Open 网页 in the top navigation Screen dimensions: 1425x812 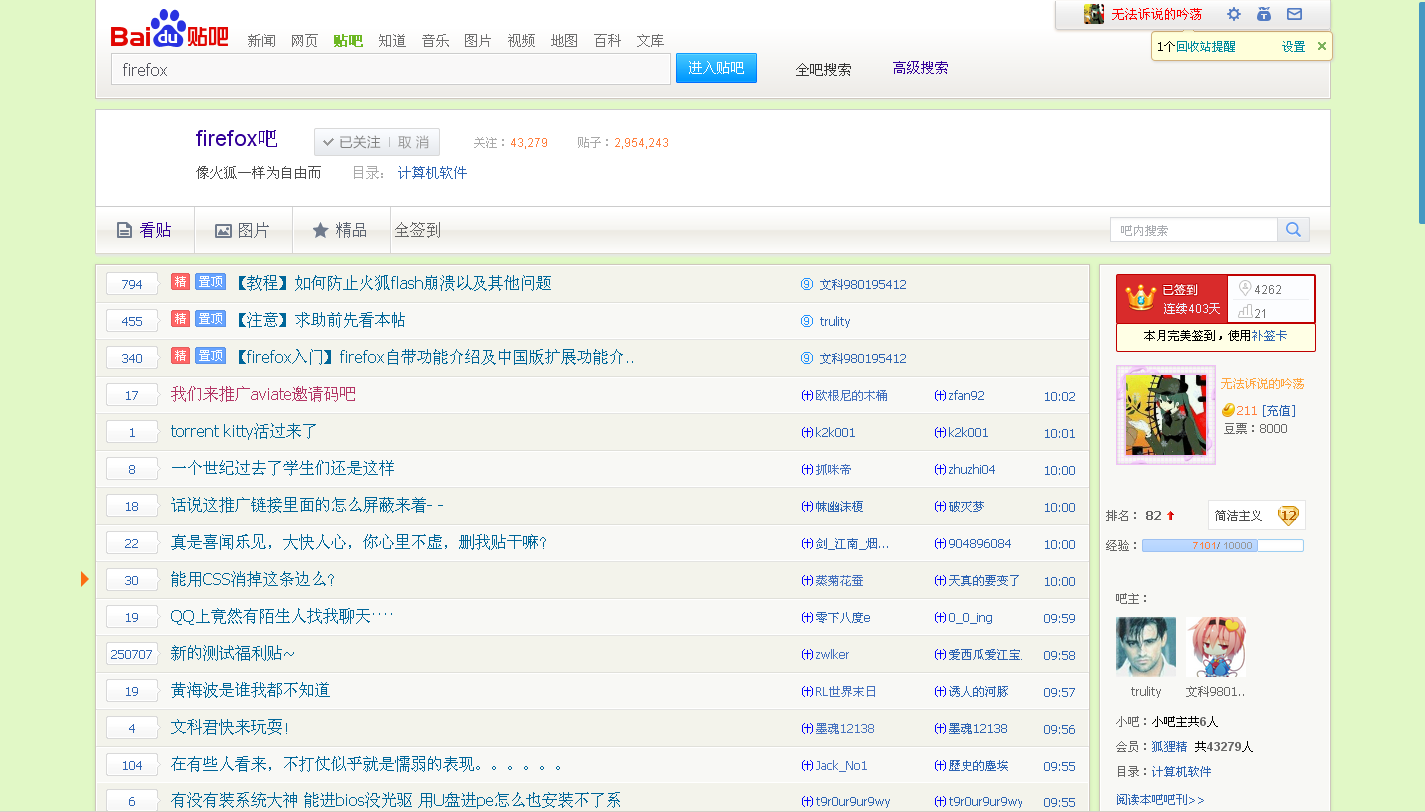click(304, 41)
